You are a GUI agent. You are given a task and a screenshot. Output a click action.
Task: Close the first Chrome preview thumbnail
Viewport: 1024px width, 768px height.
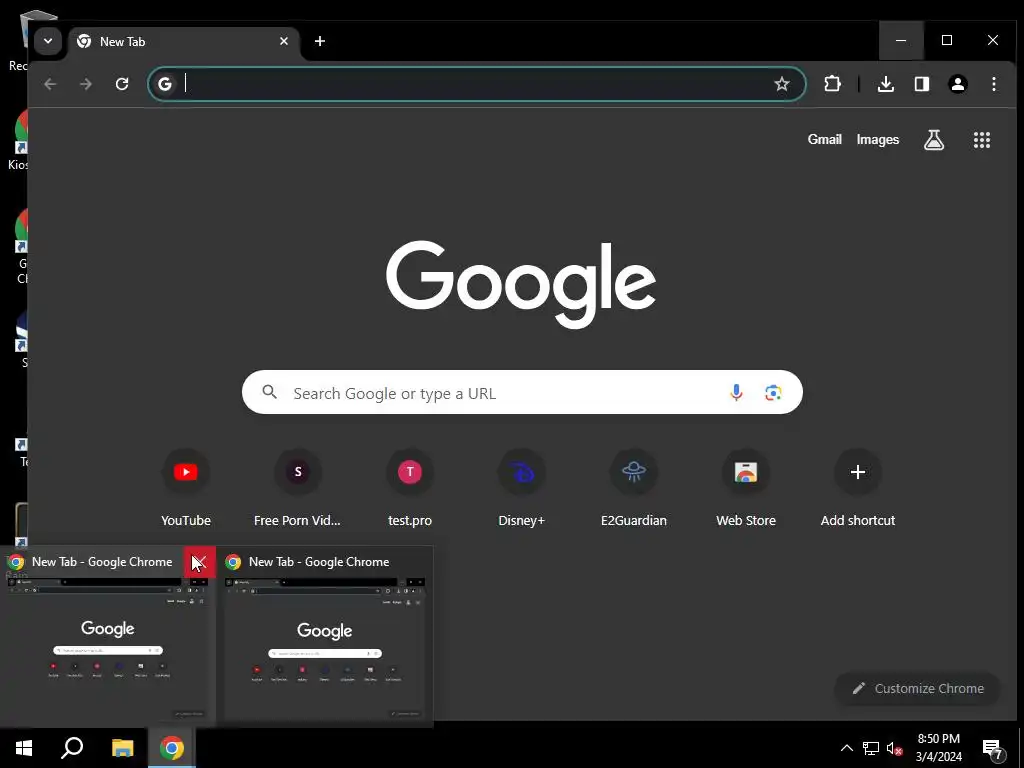pyautogui.click(x=199, y=562)
